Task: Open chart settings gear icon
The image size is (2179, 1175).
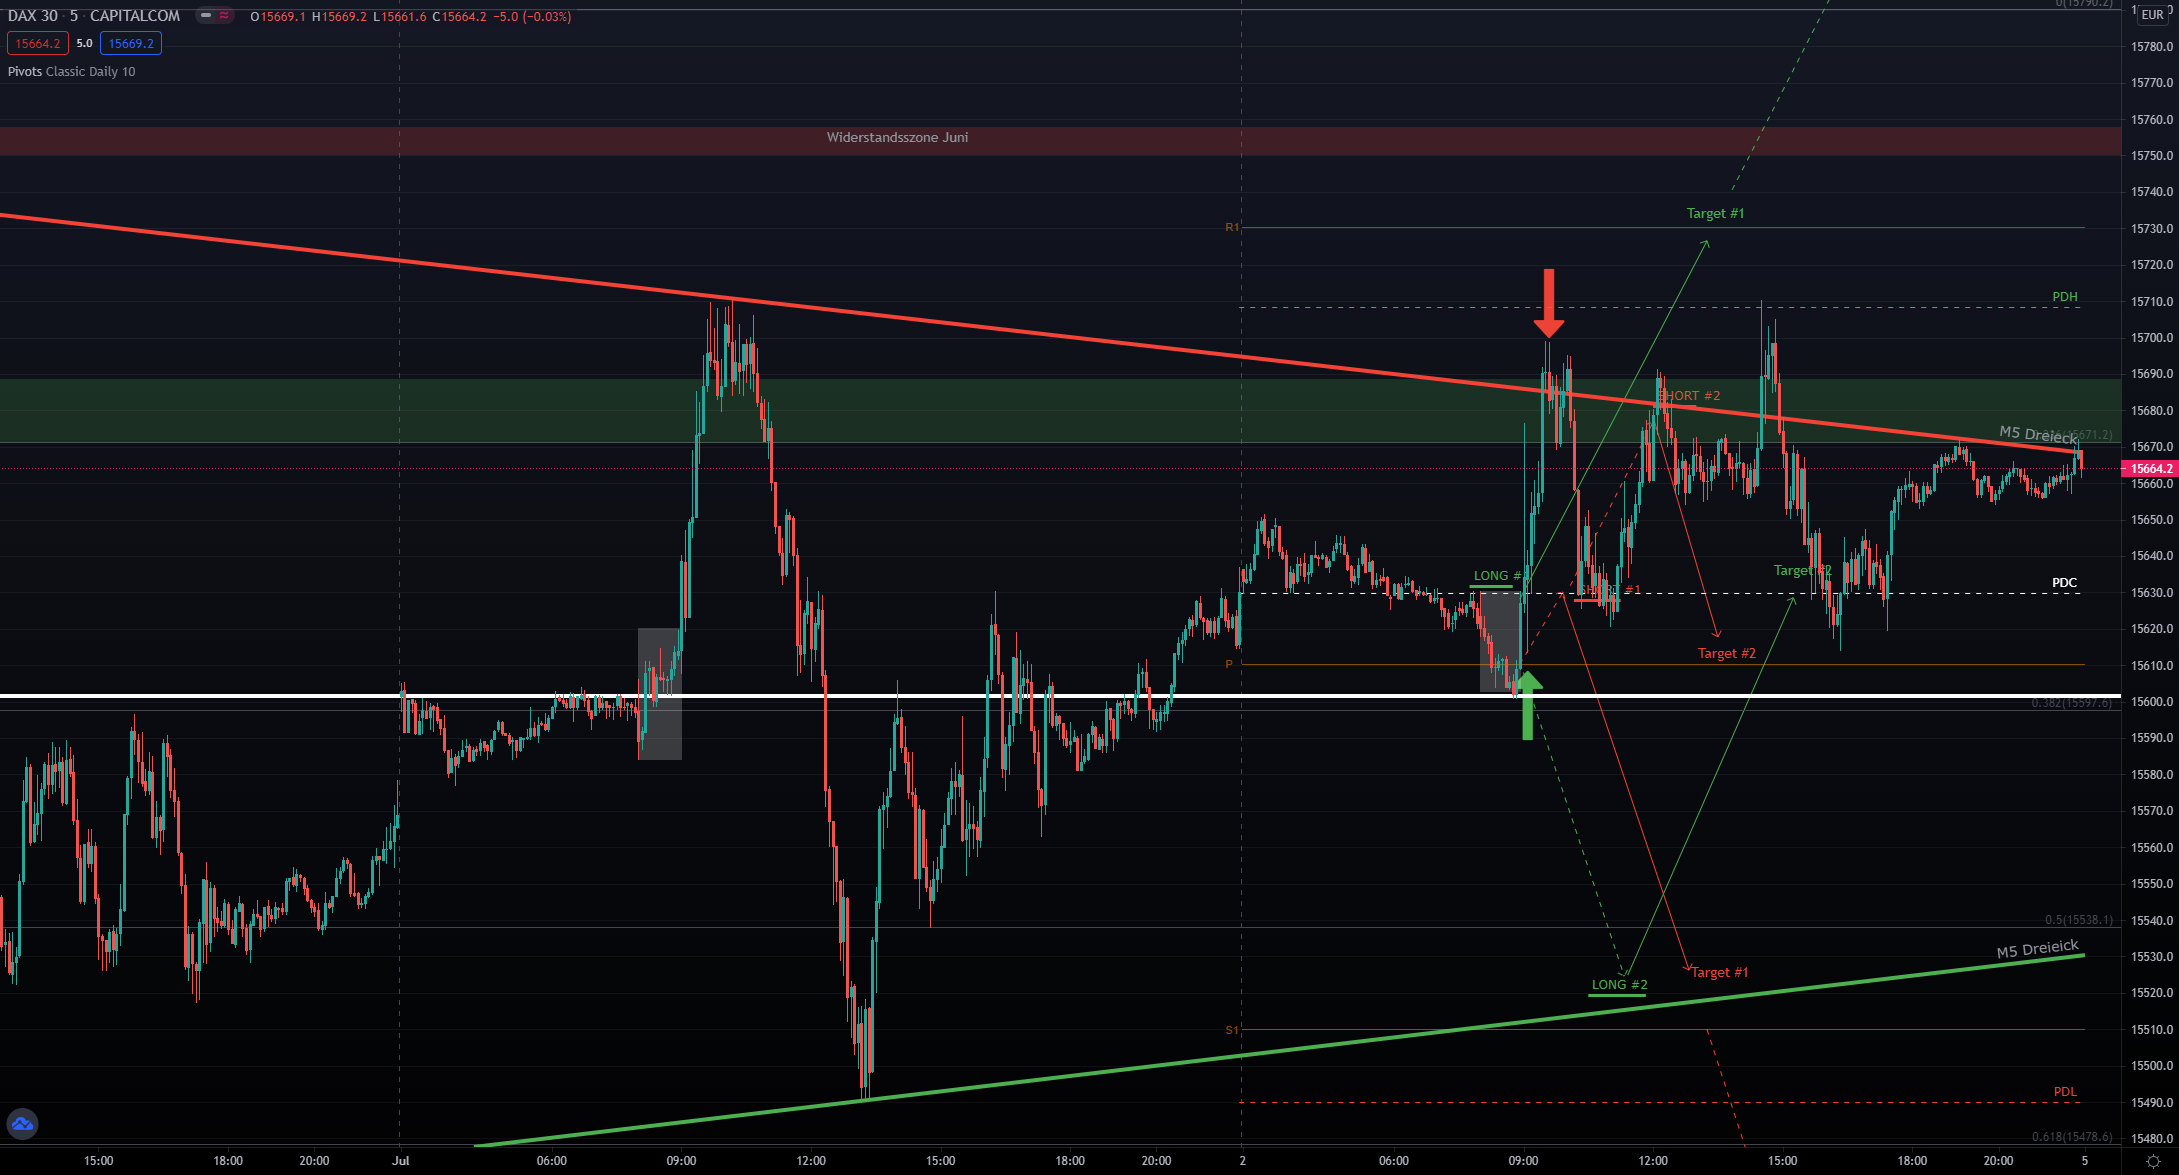Action: click(2152, 1161)
